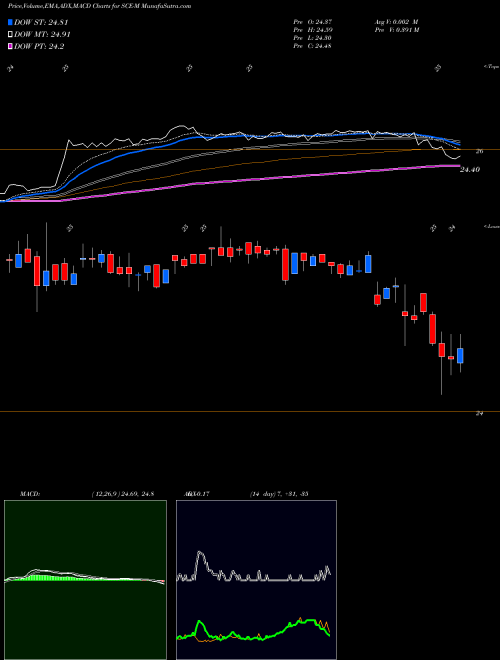
Task: Click the tall red candlestick mid-chart
Action: (x=286, y=264)
